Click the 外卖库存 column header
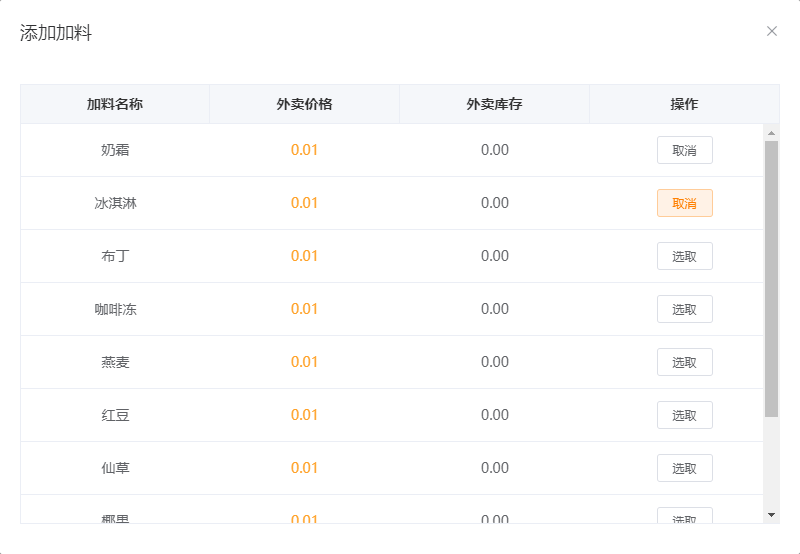The height and width of the screenshot is (554, 800). coord(494,104)
